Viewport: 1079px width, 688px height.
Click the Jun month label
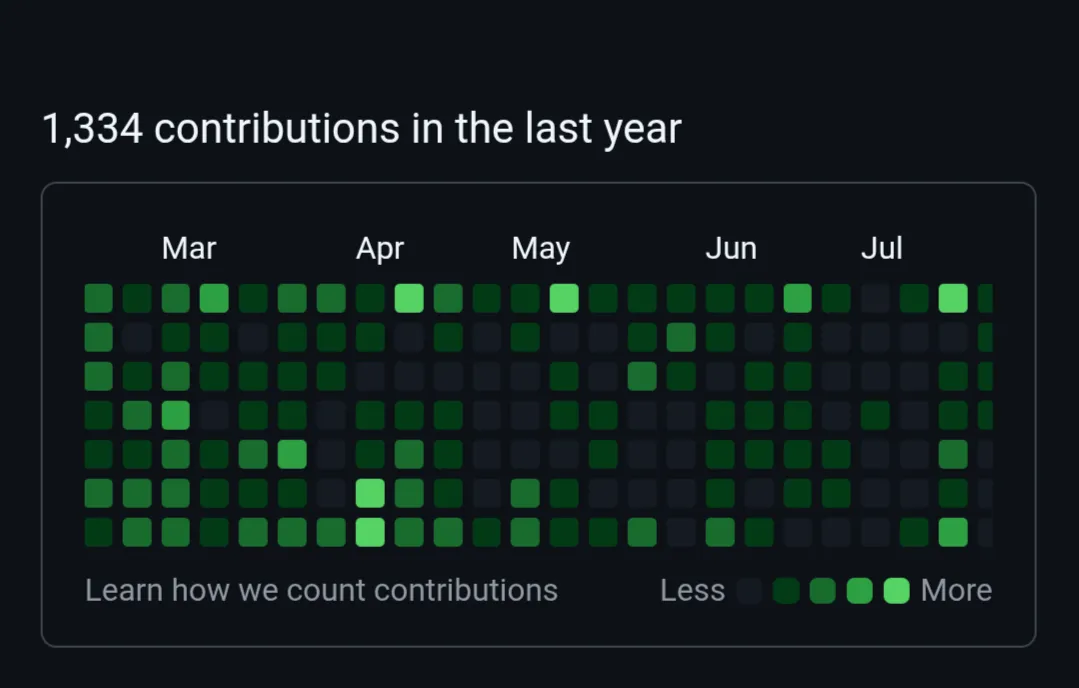coord(731,248)
